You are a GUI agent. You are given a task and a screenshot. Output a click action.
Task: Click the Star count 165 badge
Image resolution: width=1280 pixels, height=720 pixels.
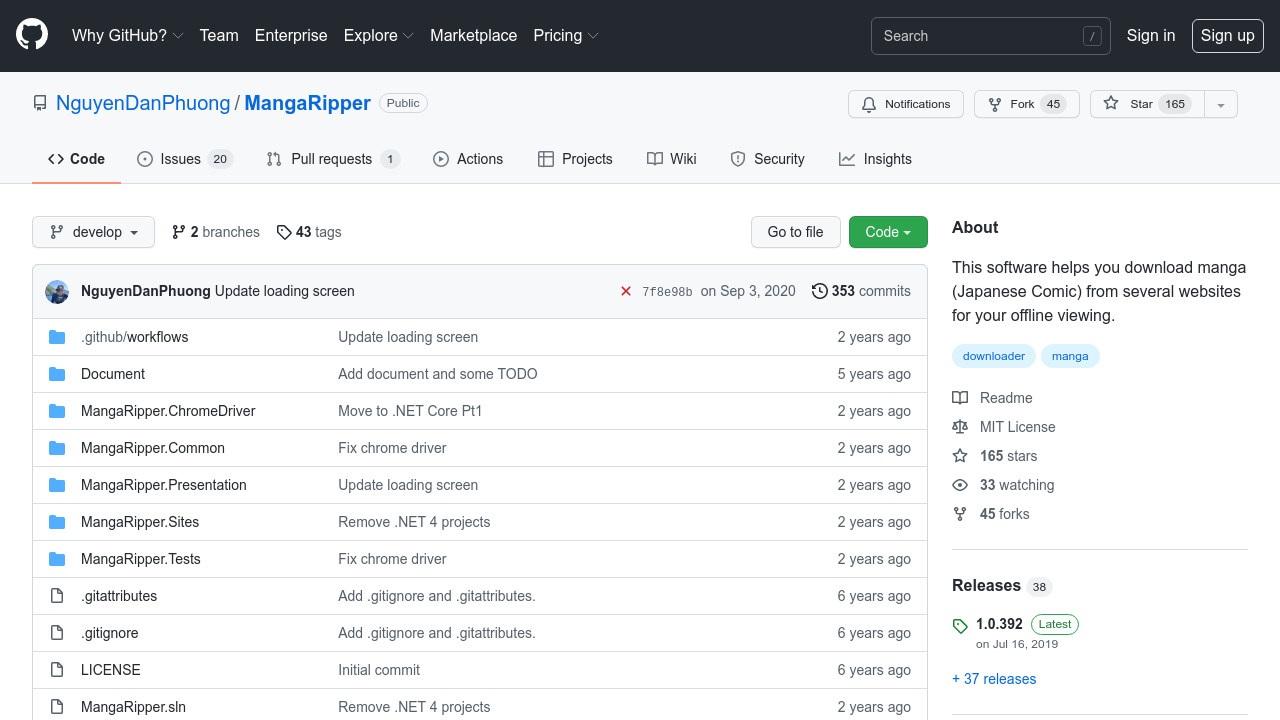click(1175, 104)
